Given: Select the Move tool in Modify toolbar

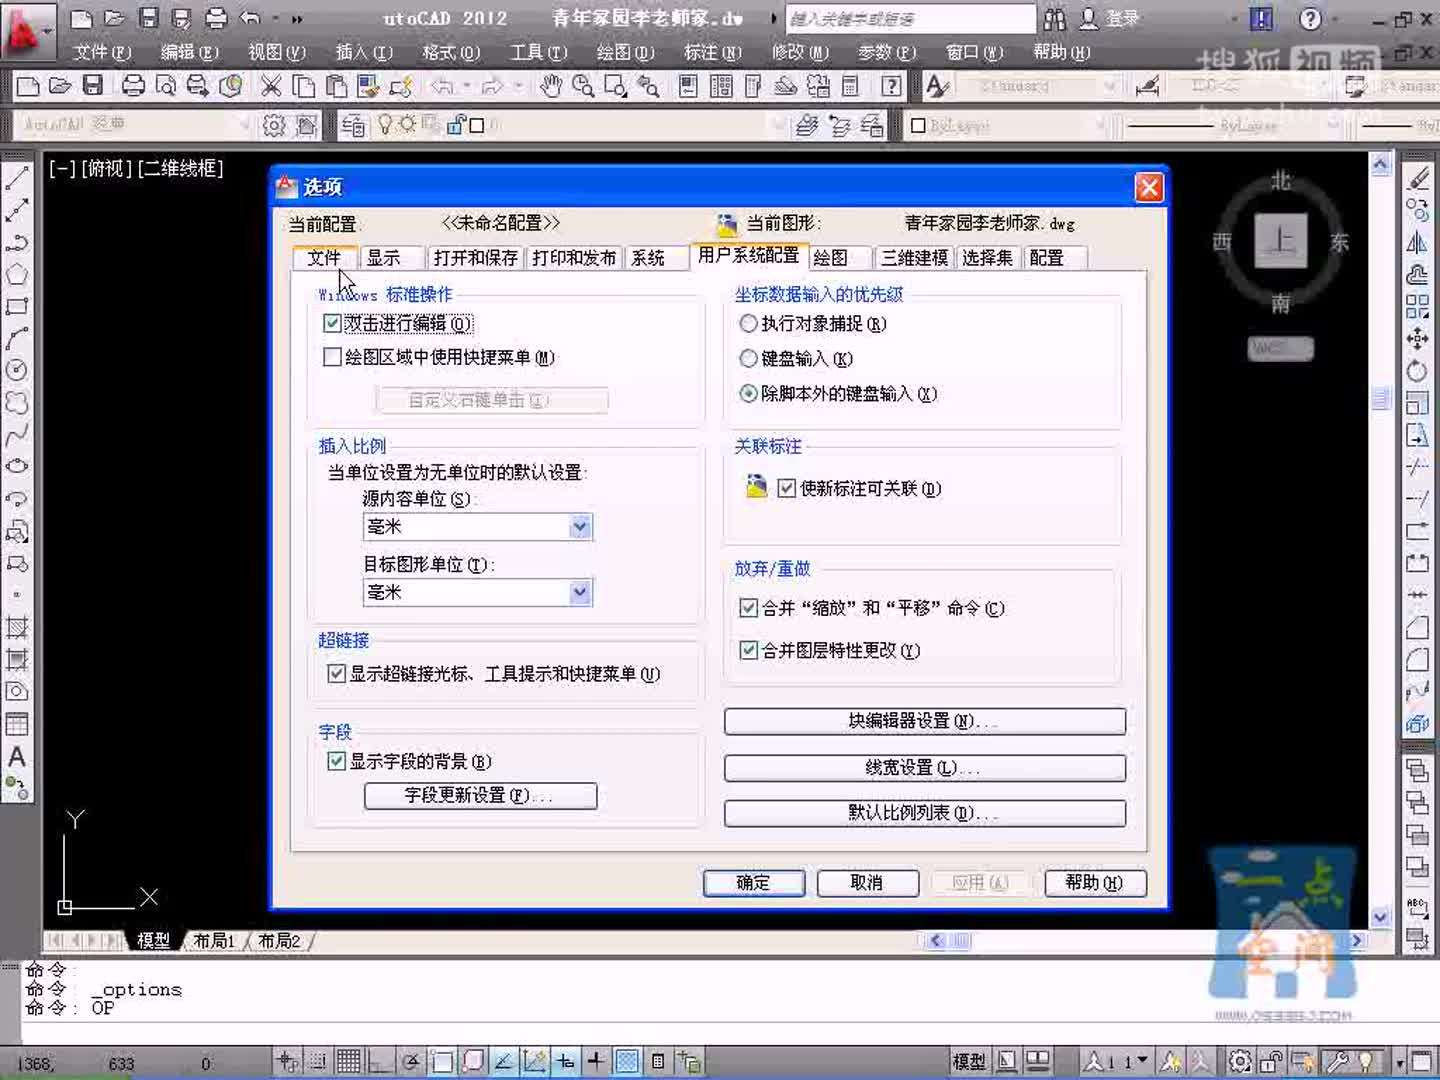Looking at the screenshot, I should pyautogui.click(x=1418, y=339).
